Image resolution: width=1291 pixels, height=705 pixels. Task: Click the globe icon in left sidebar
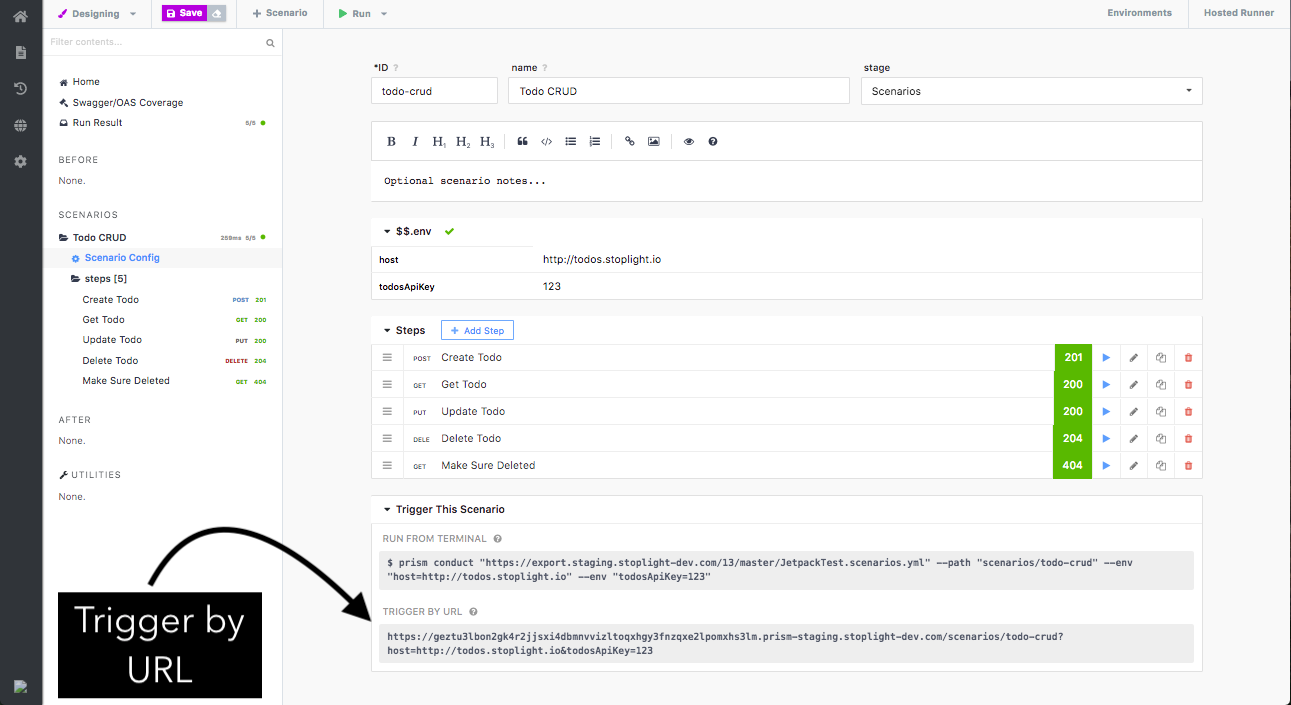20,125
